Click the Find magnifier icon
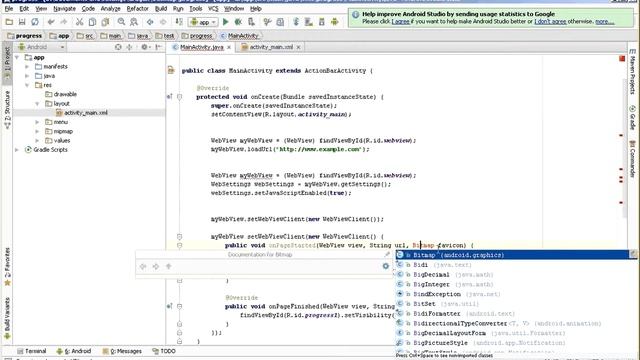 [121, 22]
